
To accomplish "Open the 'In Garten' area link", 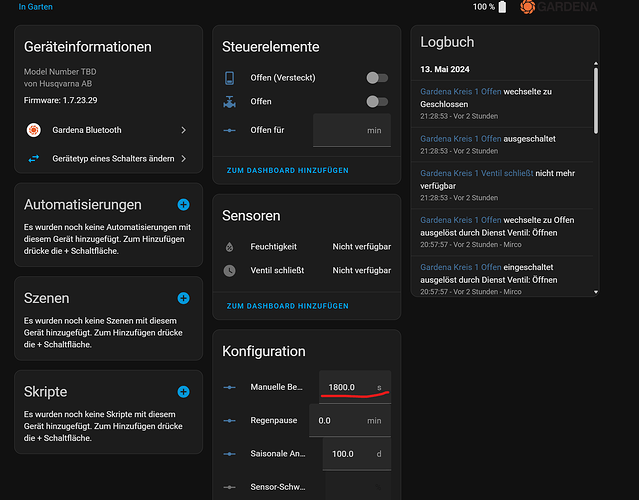I will pyautogui.click(x=36, y=7).
